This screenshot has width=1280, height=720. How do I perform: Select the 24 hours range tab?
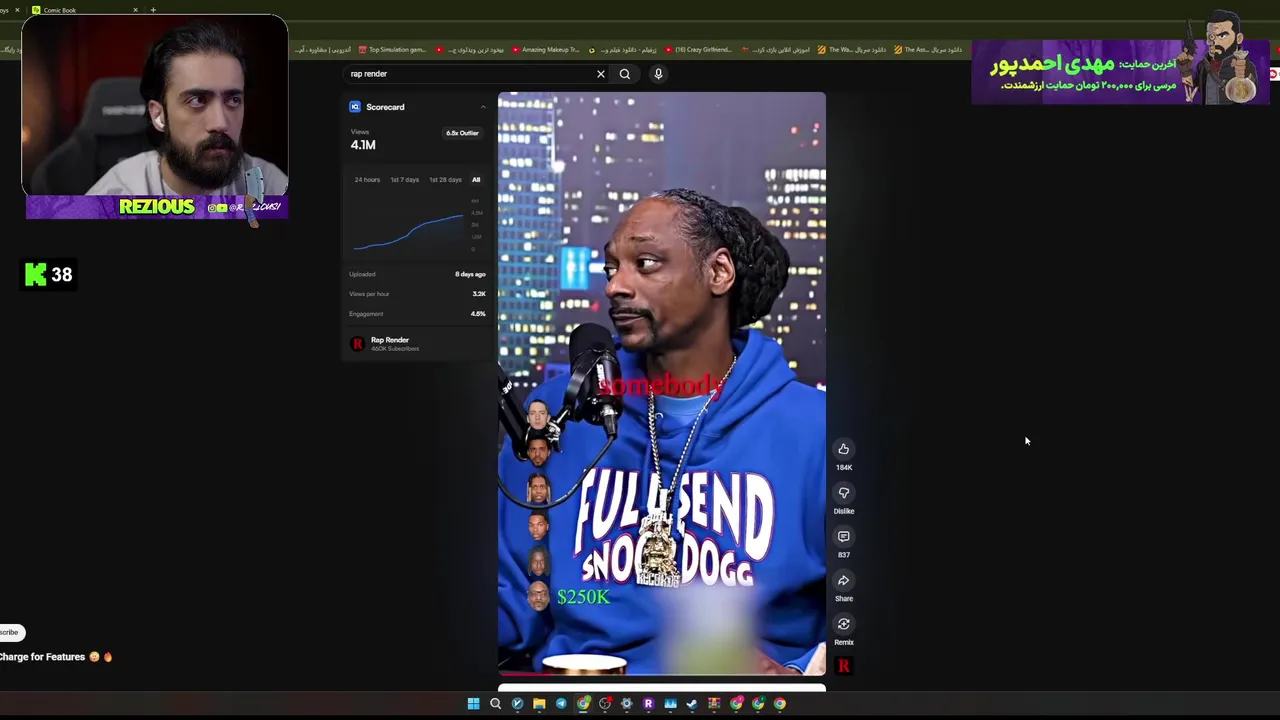(x=367, y=180)
